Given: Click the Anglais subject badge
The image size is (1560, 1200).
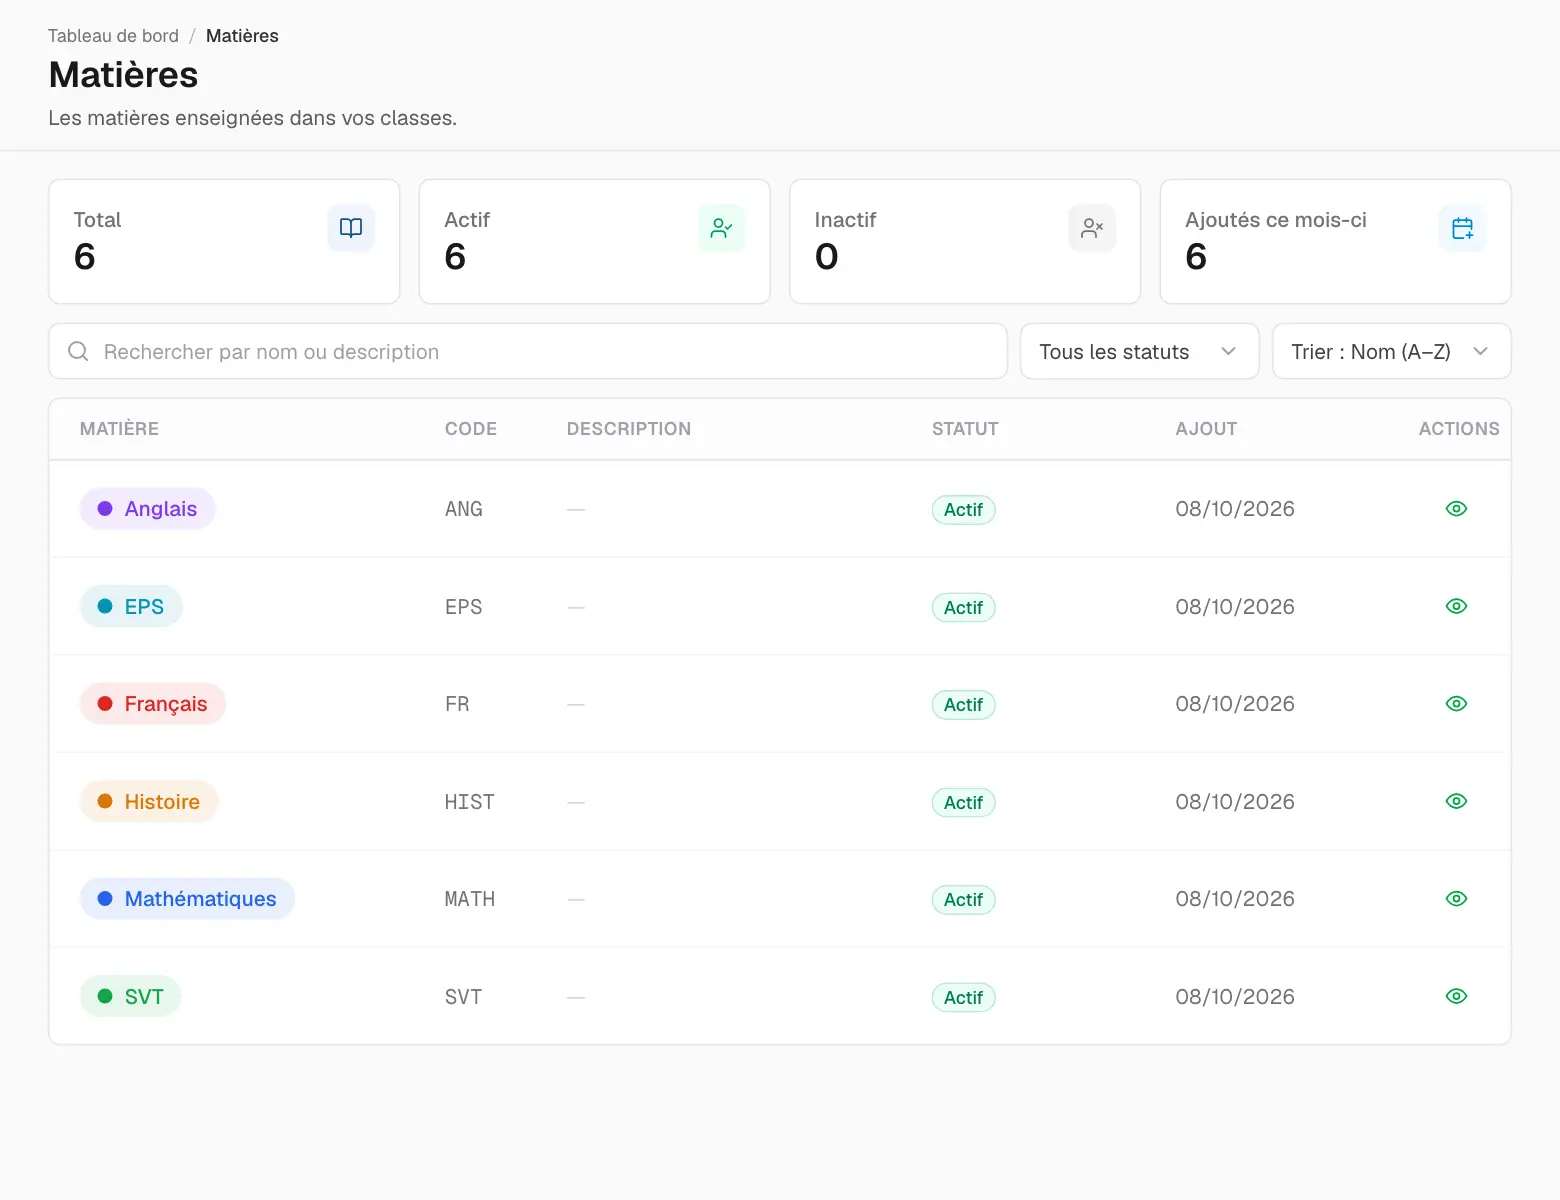Looking at the screenshot, I should point(148,509).
